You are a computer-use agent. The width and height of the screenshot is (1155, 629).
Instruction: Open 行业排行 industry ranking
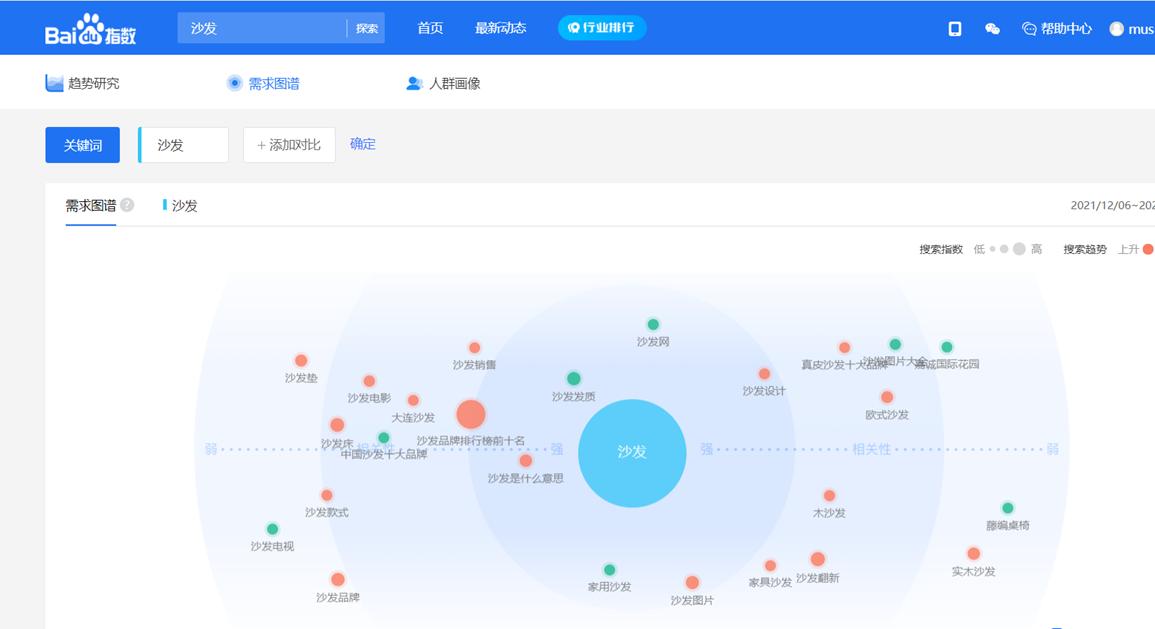pyautogui.click(x=602, y=27)
